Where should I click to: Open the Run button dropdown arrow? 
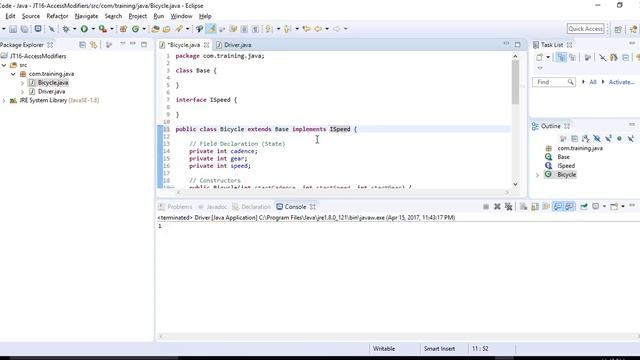coord(93,29)
